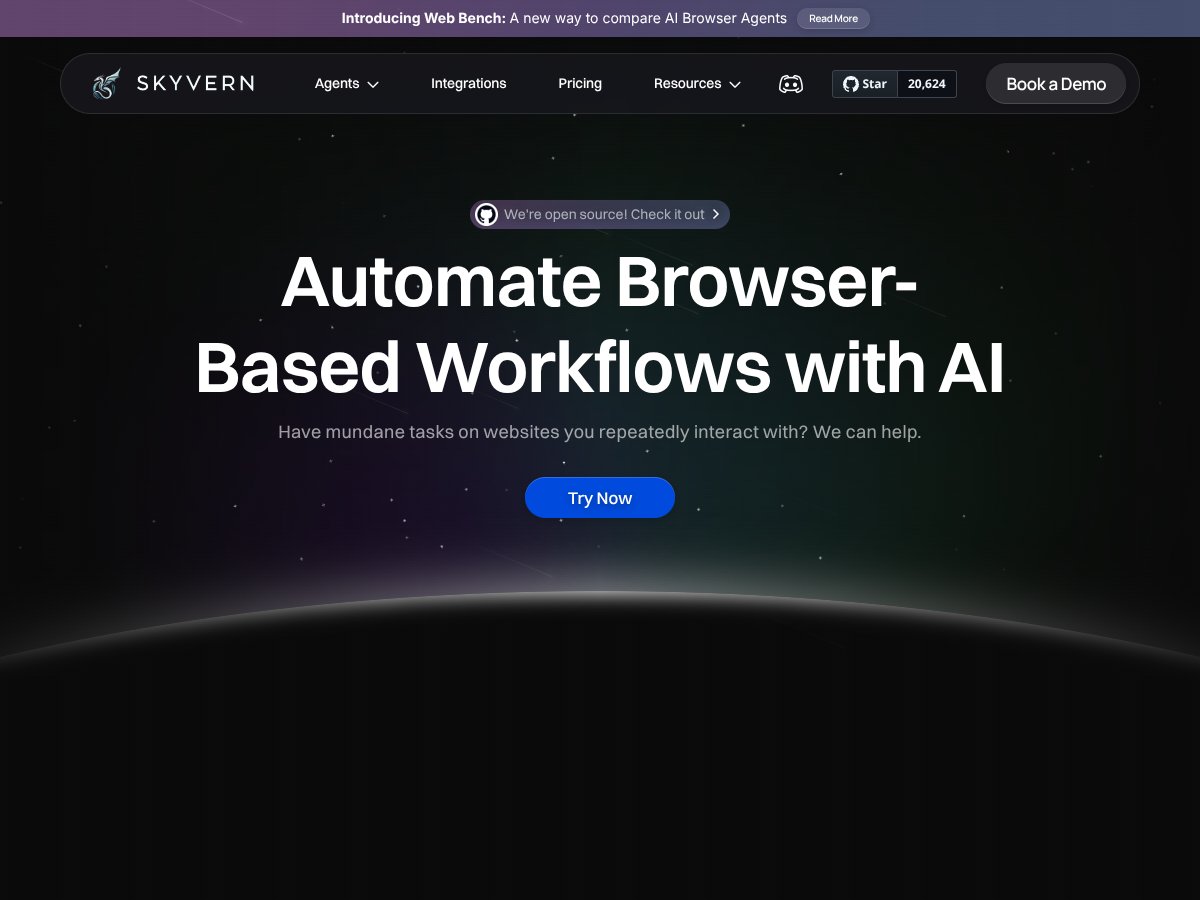Click the "Have mundane tasks" subheading text
The height and width of the screenshot is (900, 1200).
click(600, 432)
